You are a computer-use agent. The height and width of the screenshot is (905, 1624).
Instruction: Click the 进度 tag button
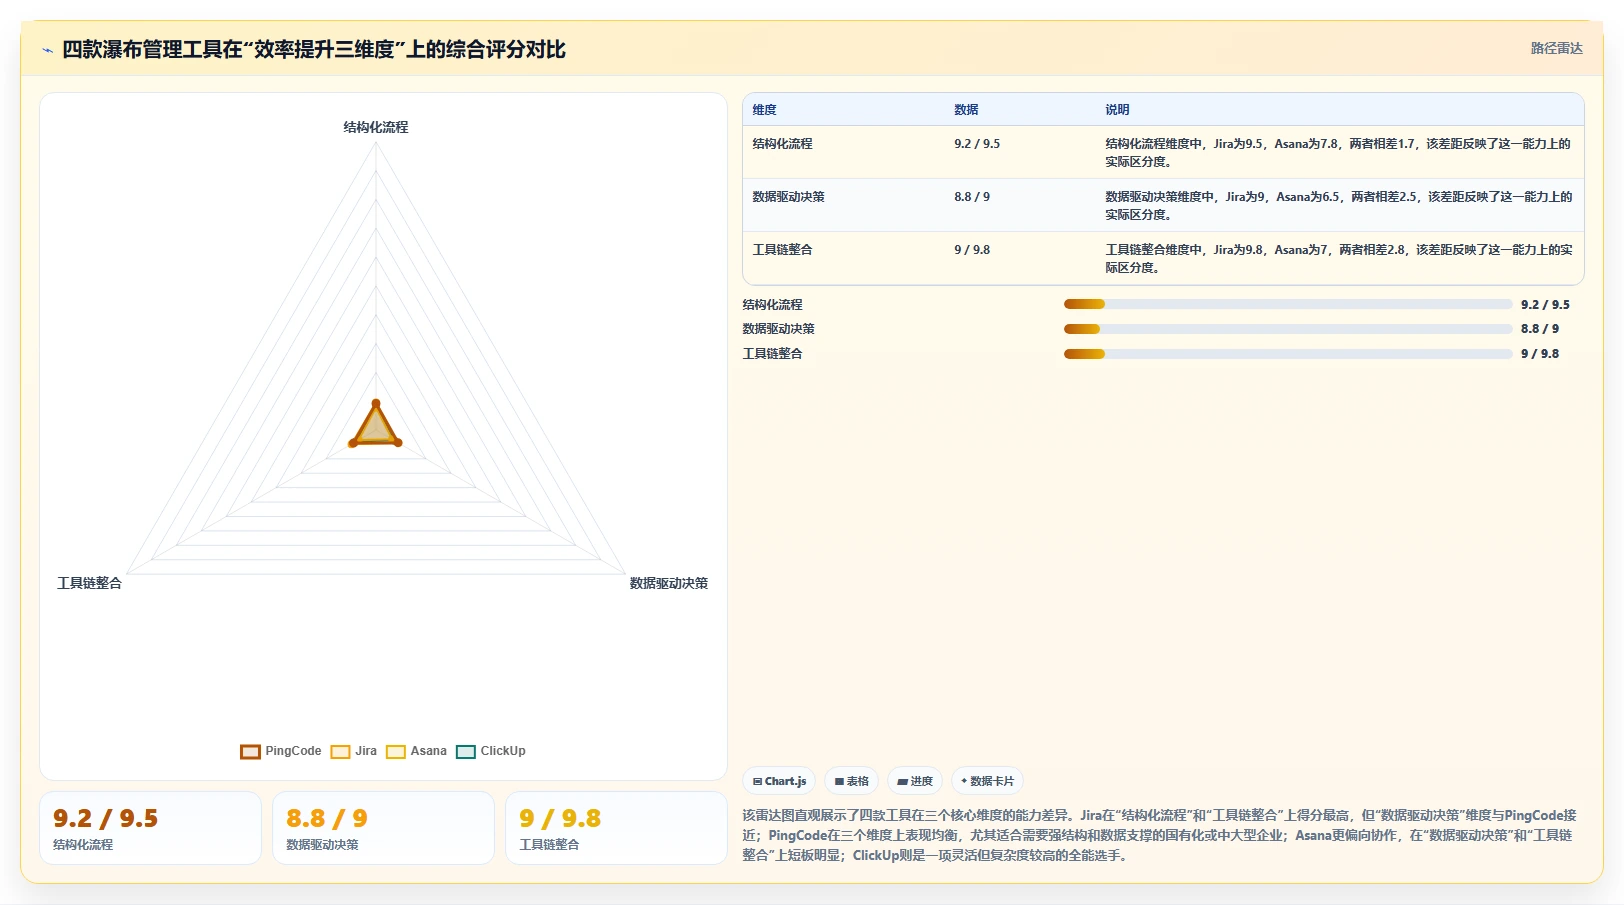[915, 781]
